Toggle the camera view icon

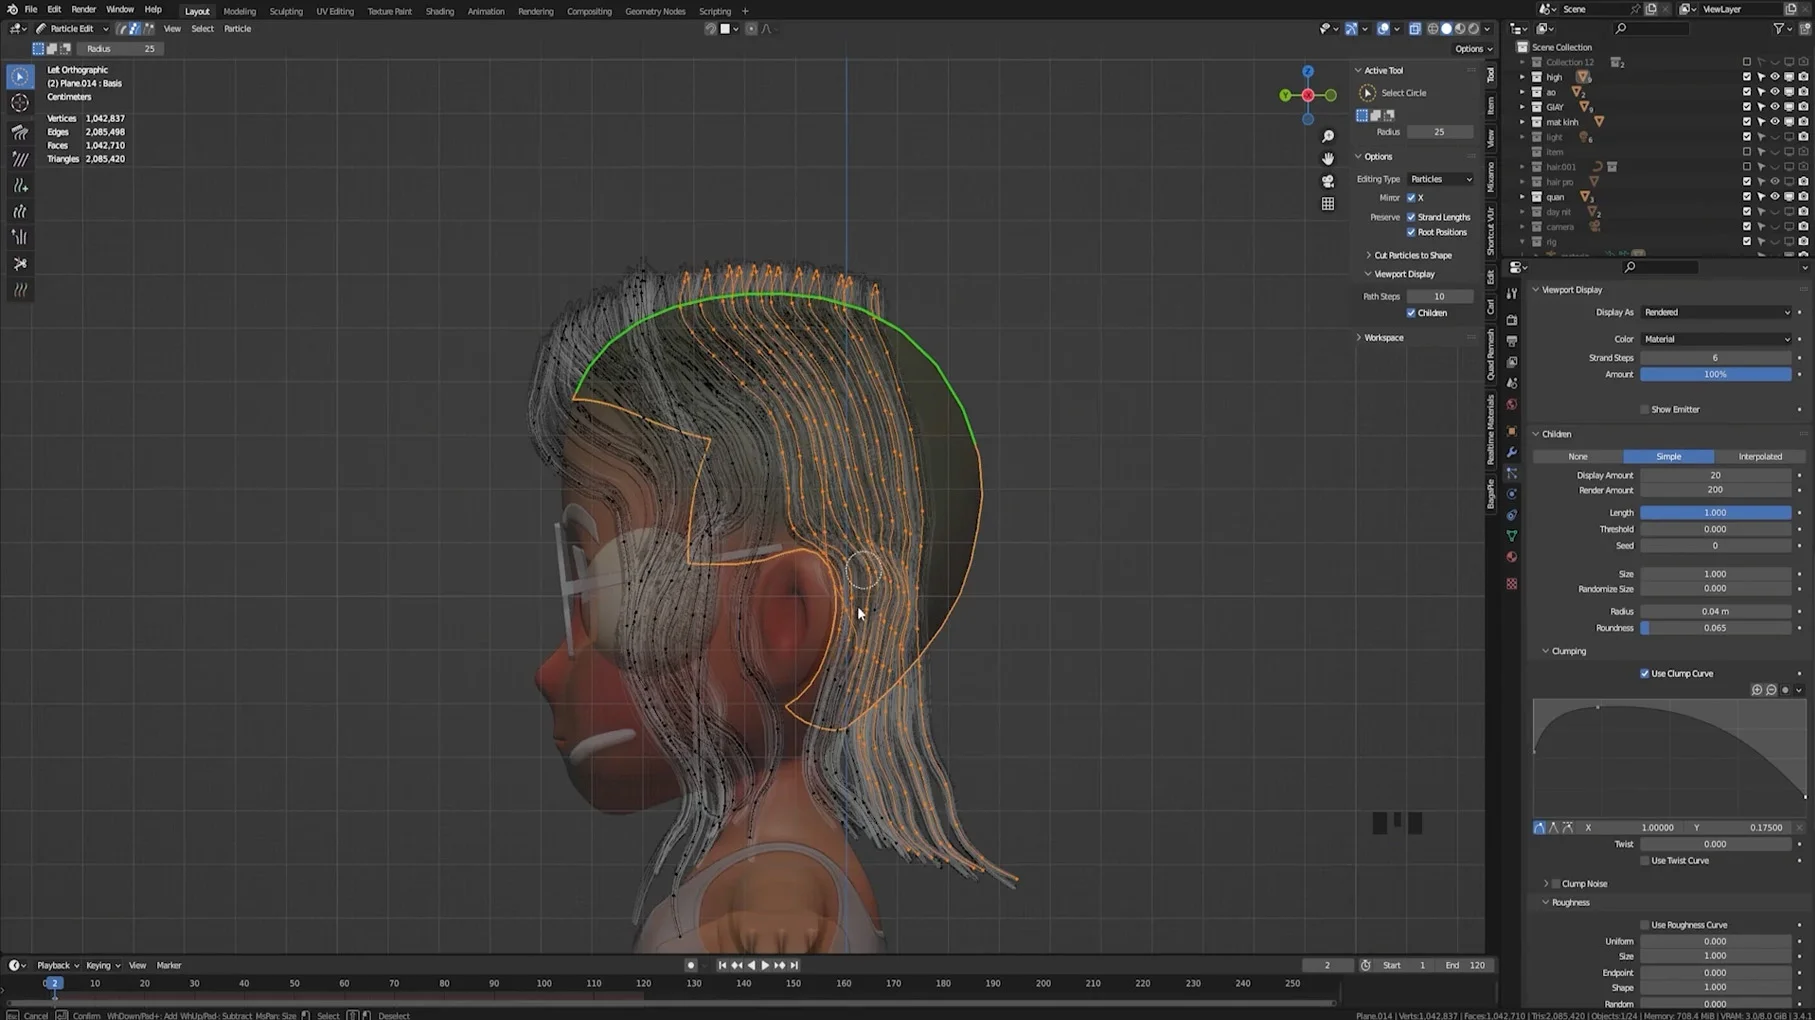click(x=1328, y=181)
